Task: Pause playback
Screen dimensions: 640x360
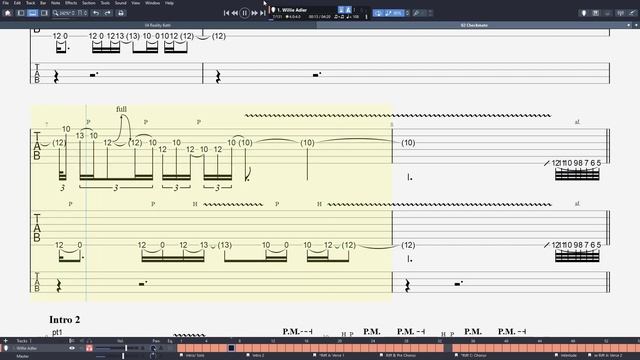Action: (x=244, y=13)
